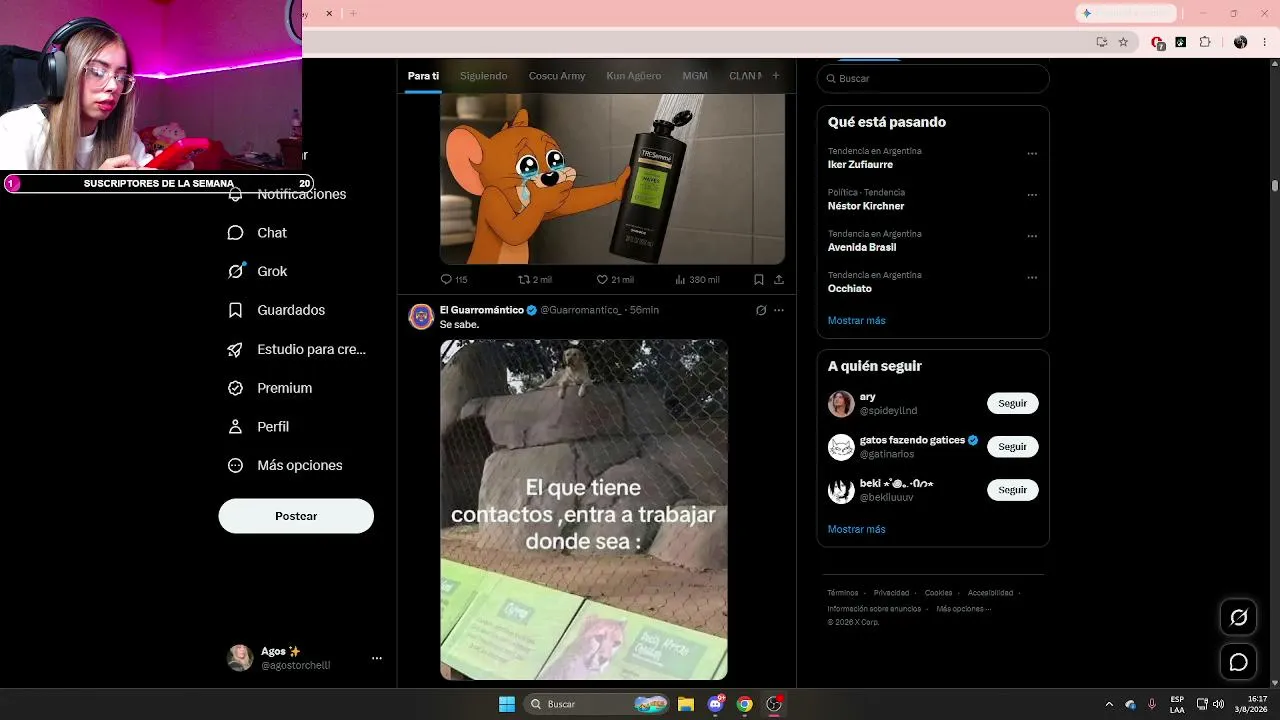Click the Google Chrome taskbar icon

[x=744, y=704]
